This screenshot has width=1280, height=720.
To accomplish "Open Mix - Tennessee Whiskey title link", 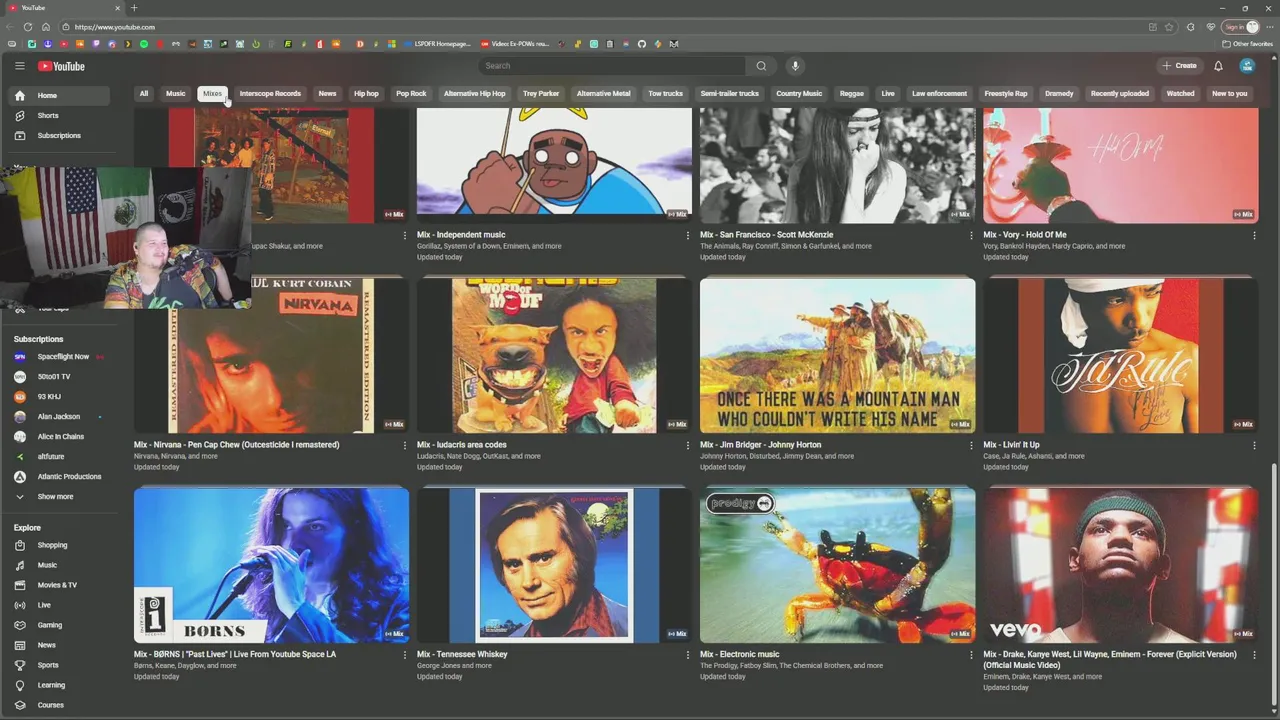I will pos(462,655).
